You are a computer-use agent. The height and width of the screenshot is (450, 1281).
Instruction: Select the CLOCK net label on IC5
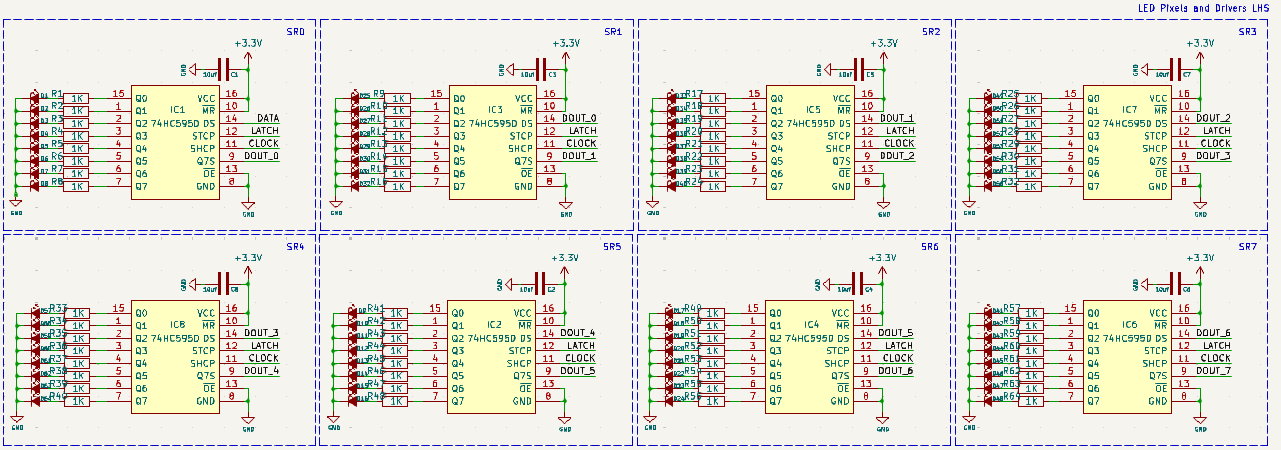point(897,143)
